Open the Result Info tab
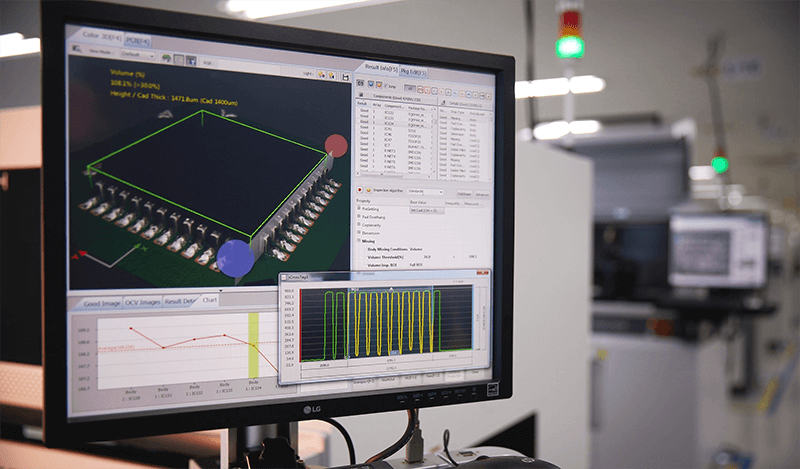This screenshot has width=800, height=469. 379,67
